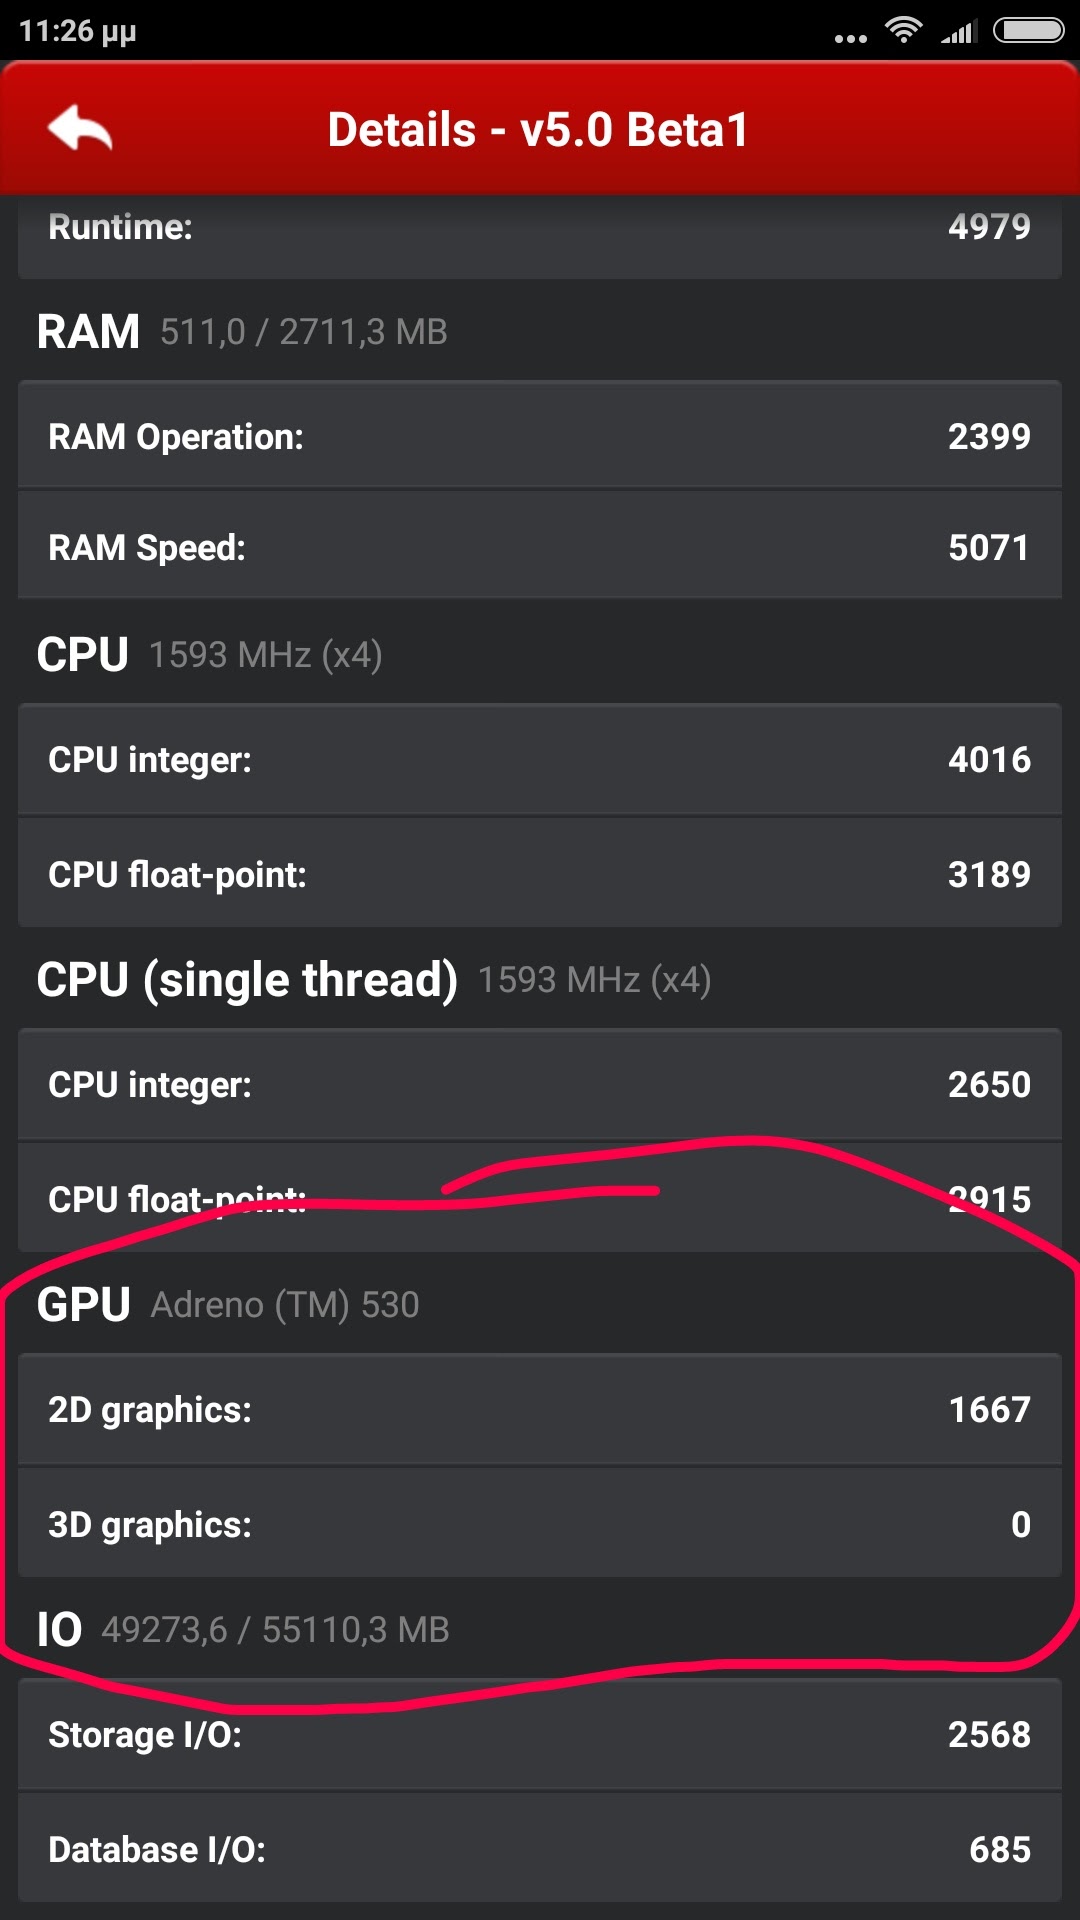Select the RAM Speed row
1080x1920 pixels.
pos(540,547)
